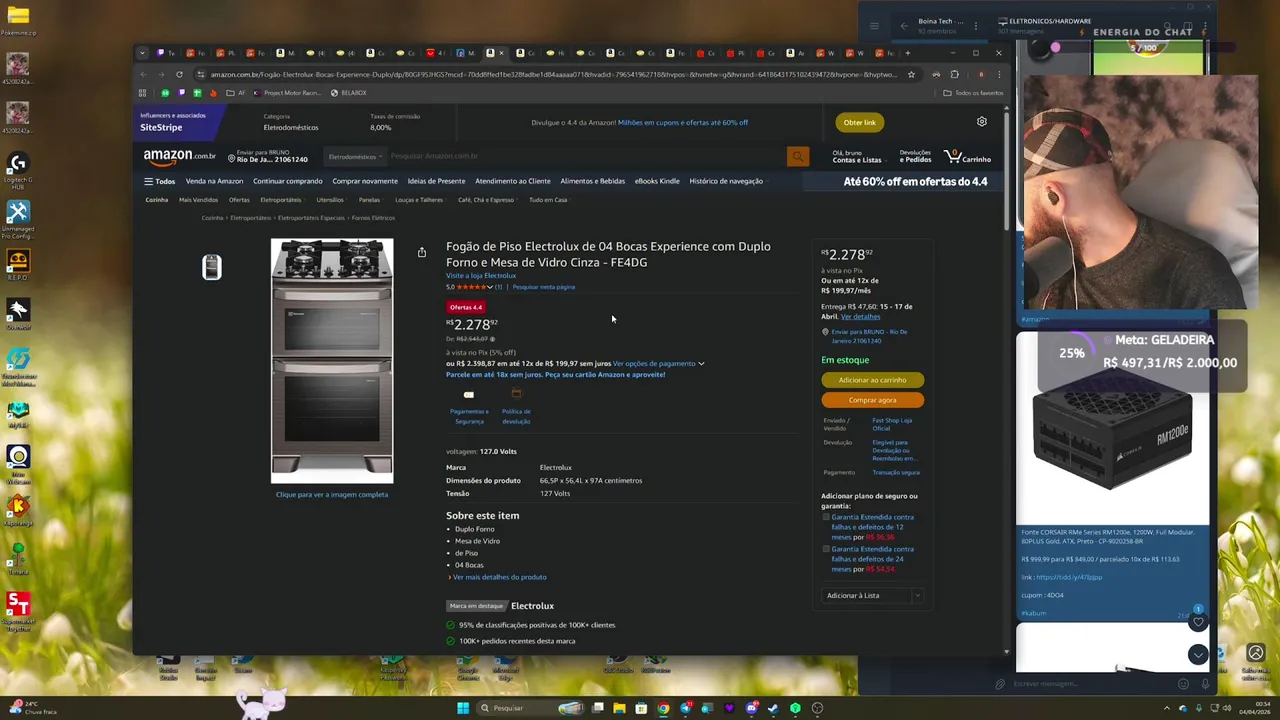
Task: Open the new tab plus button
Action: point(907,53)
